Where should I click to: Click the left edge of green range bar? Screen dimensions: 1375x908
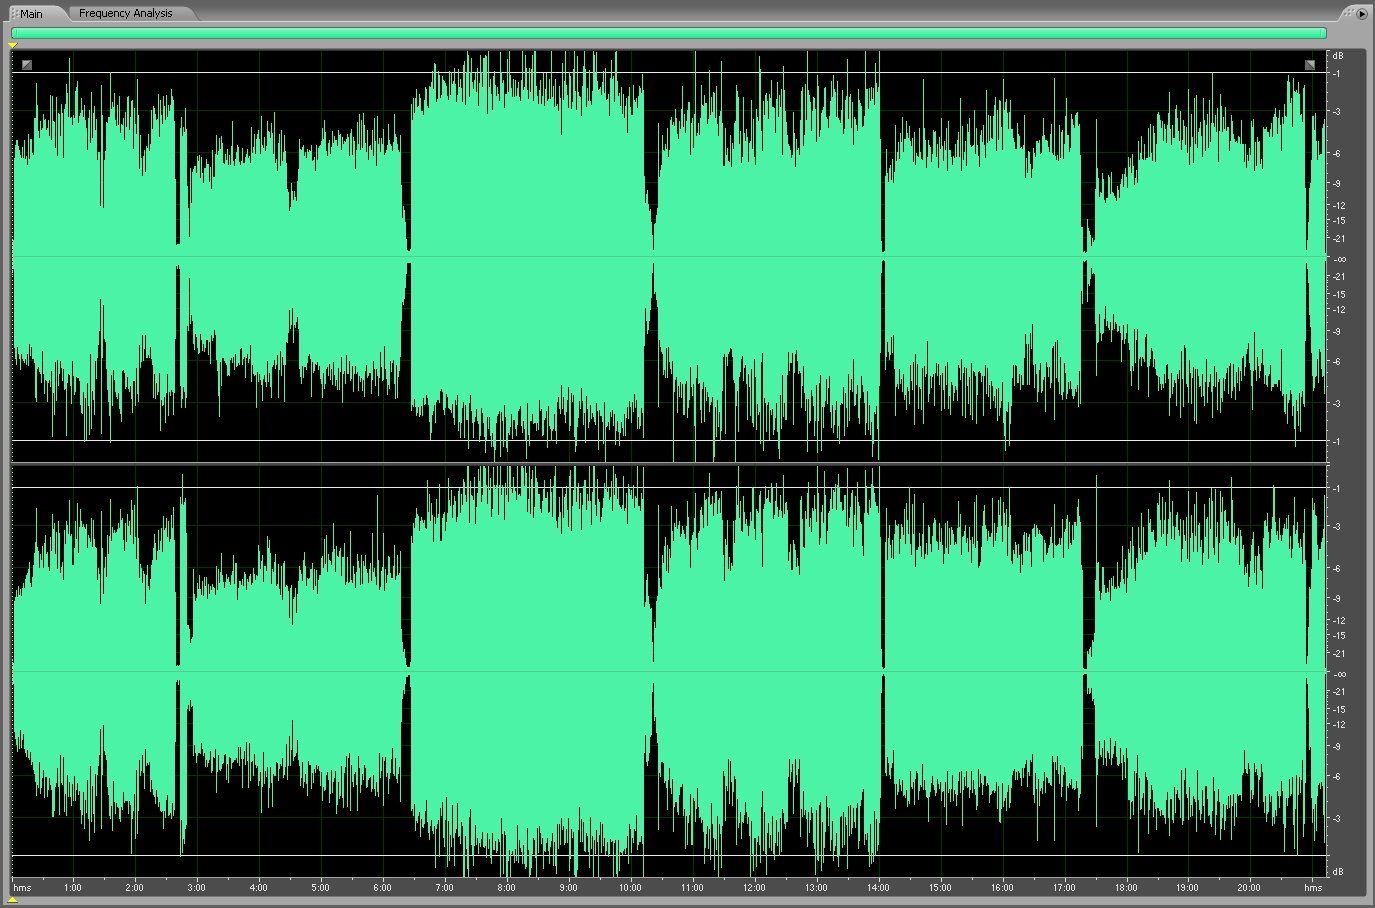[13, 33]
